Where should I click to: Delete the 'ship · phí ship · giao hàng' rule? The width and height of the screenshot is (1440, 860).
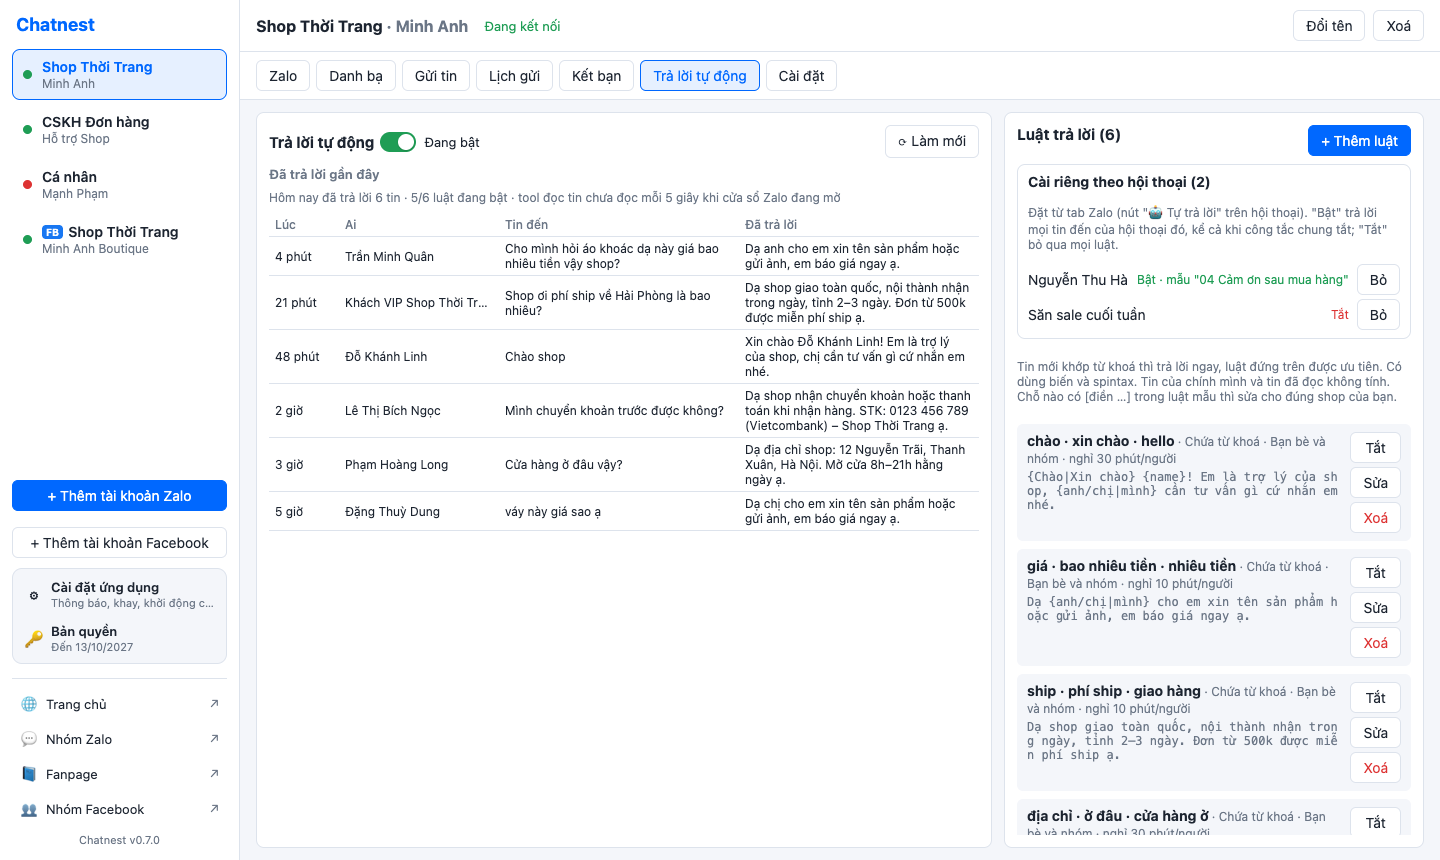[x=1376, y=768]
